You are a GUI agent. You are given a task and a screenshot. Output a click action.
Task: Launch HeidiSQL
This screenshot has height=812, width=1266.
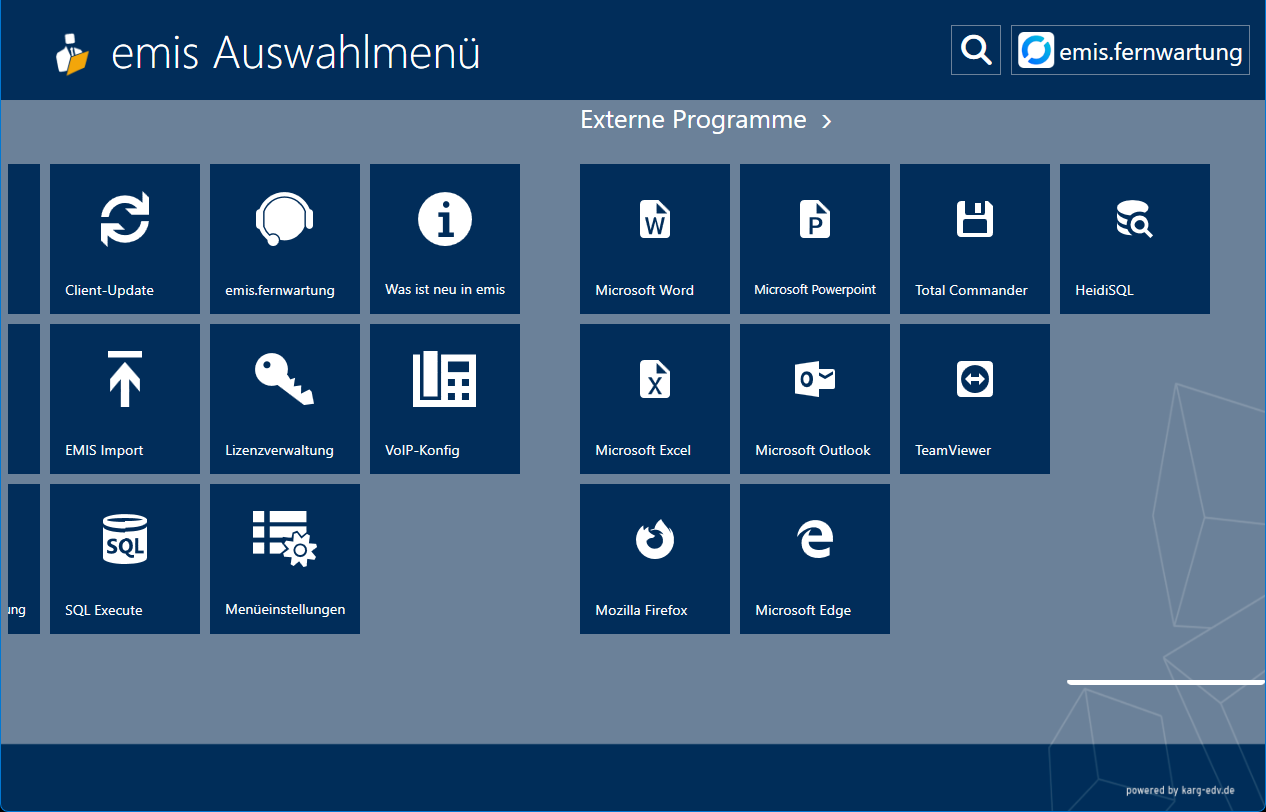click(x=1135, y=239)
